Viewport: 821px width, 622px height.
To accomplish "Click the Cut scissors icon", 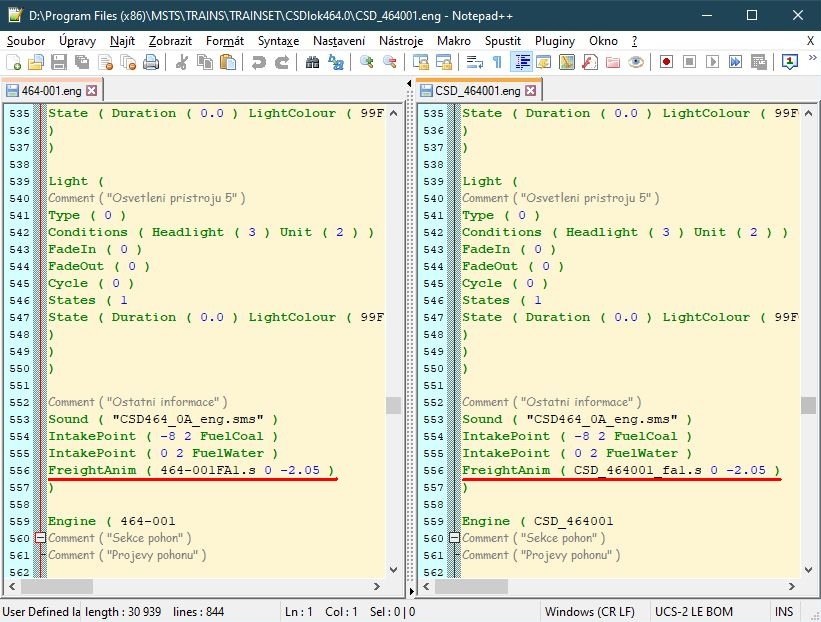I will click(181, 62).
